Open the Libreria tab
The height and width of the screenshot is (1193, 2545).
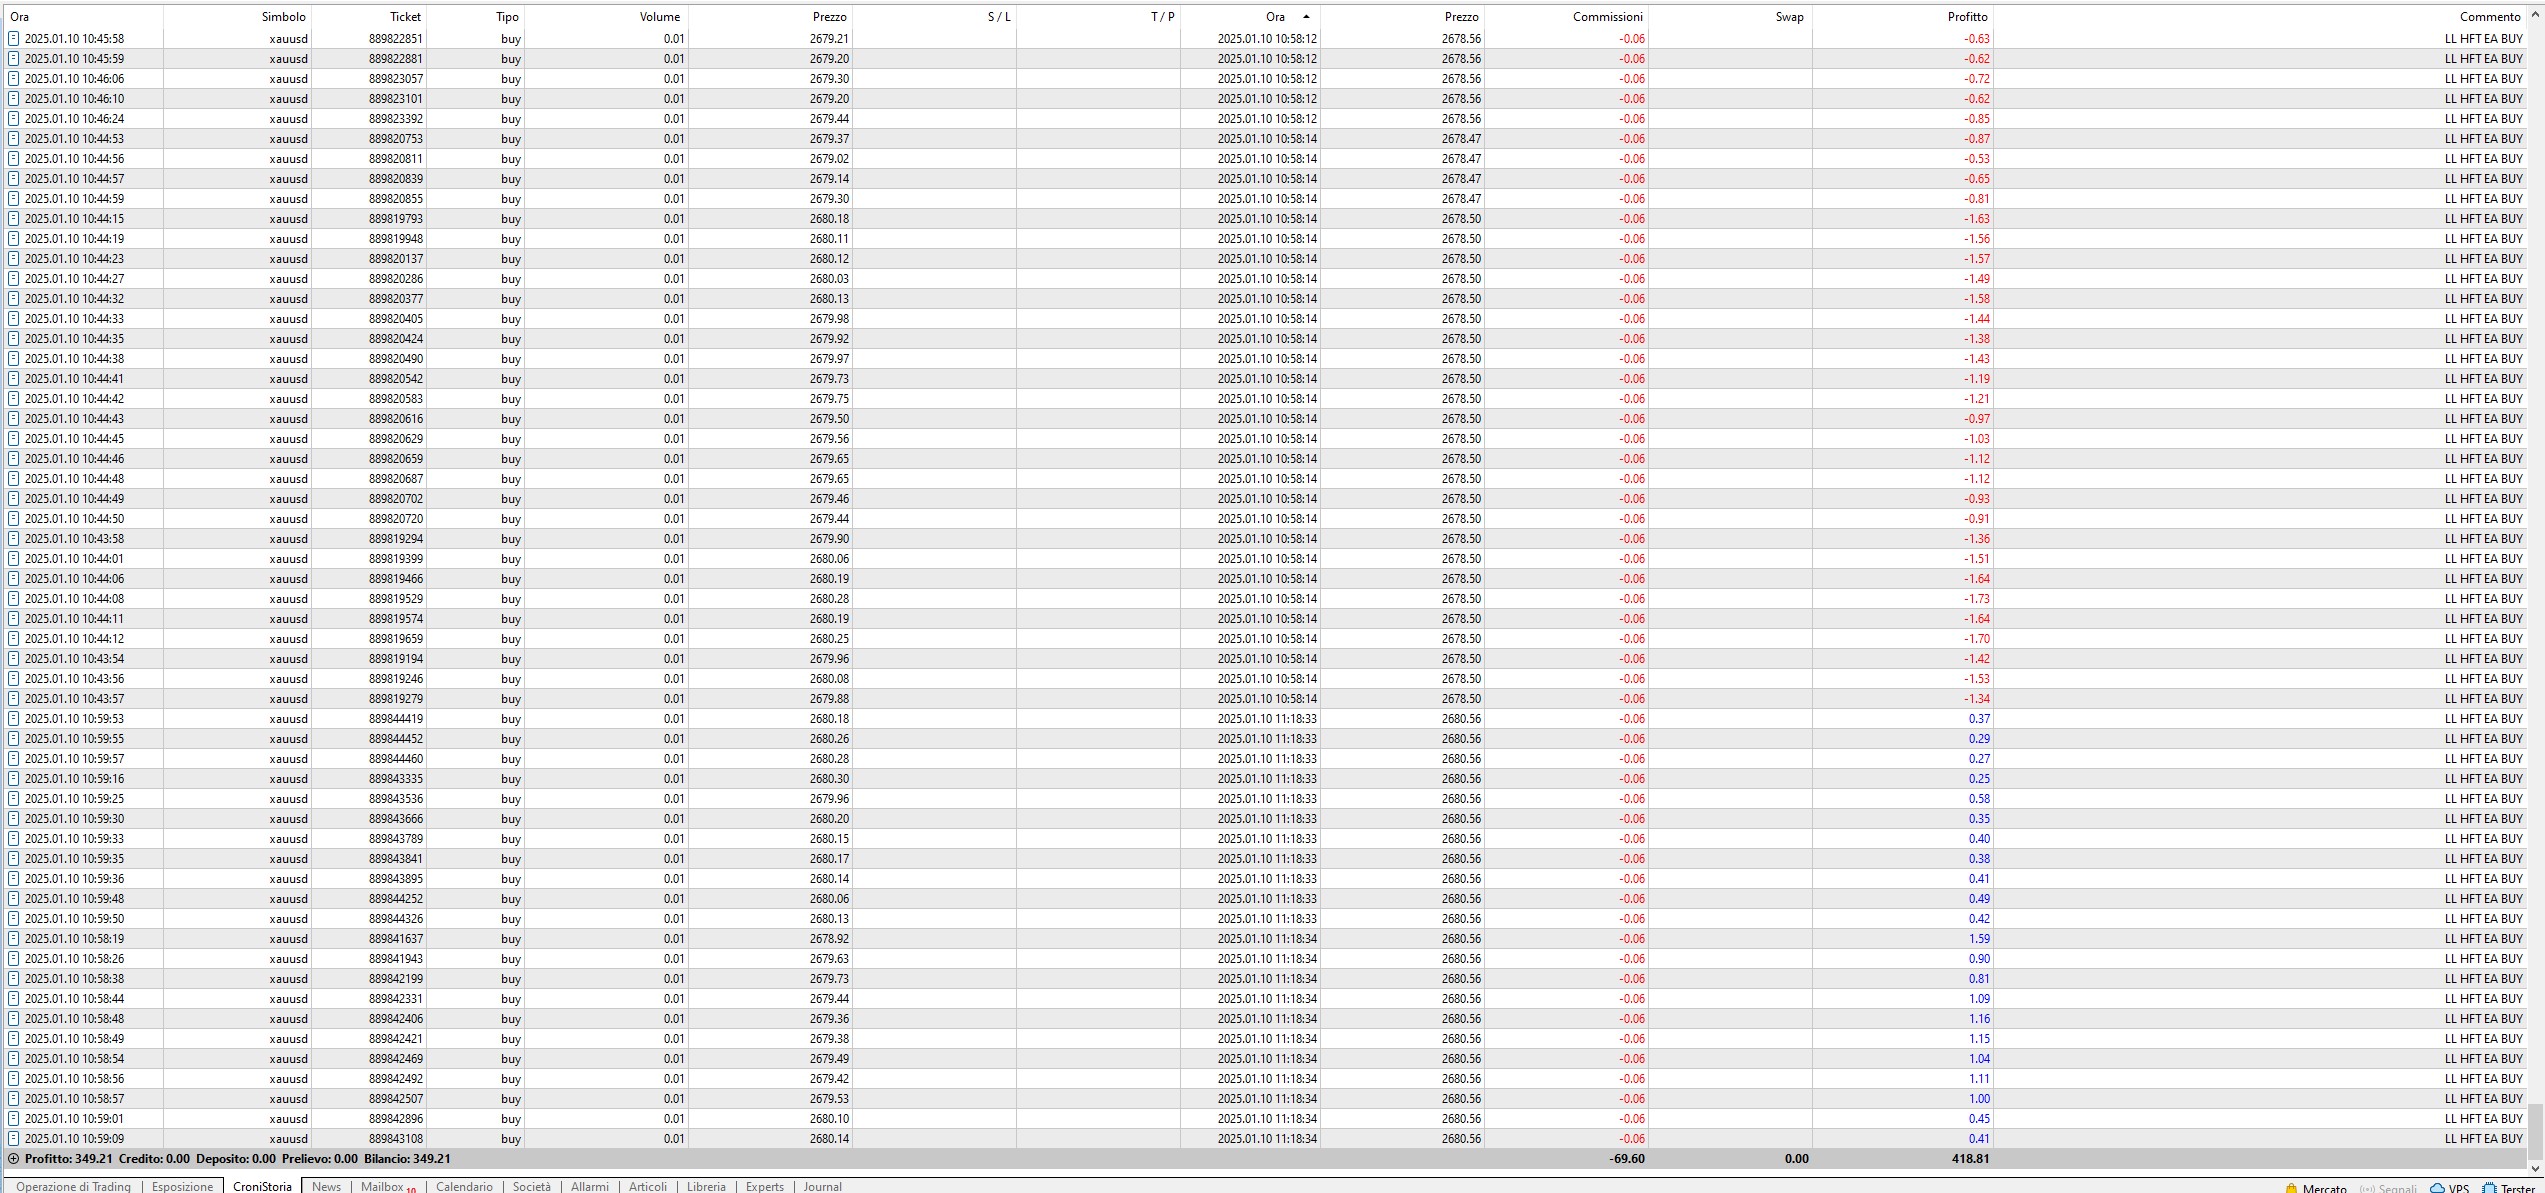tap(706, 1187)
